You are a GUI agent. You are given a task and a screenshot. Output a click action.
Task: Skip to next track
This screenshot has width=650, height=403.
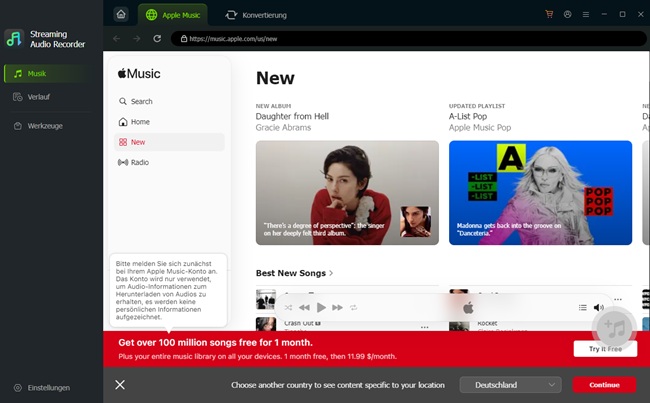(337, 308)
